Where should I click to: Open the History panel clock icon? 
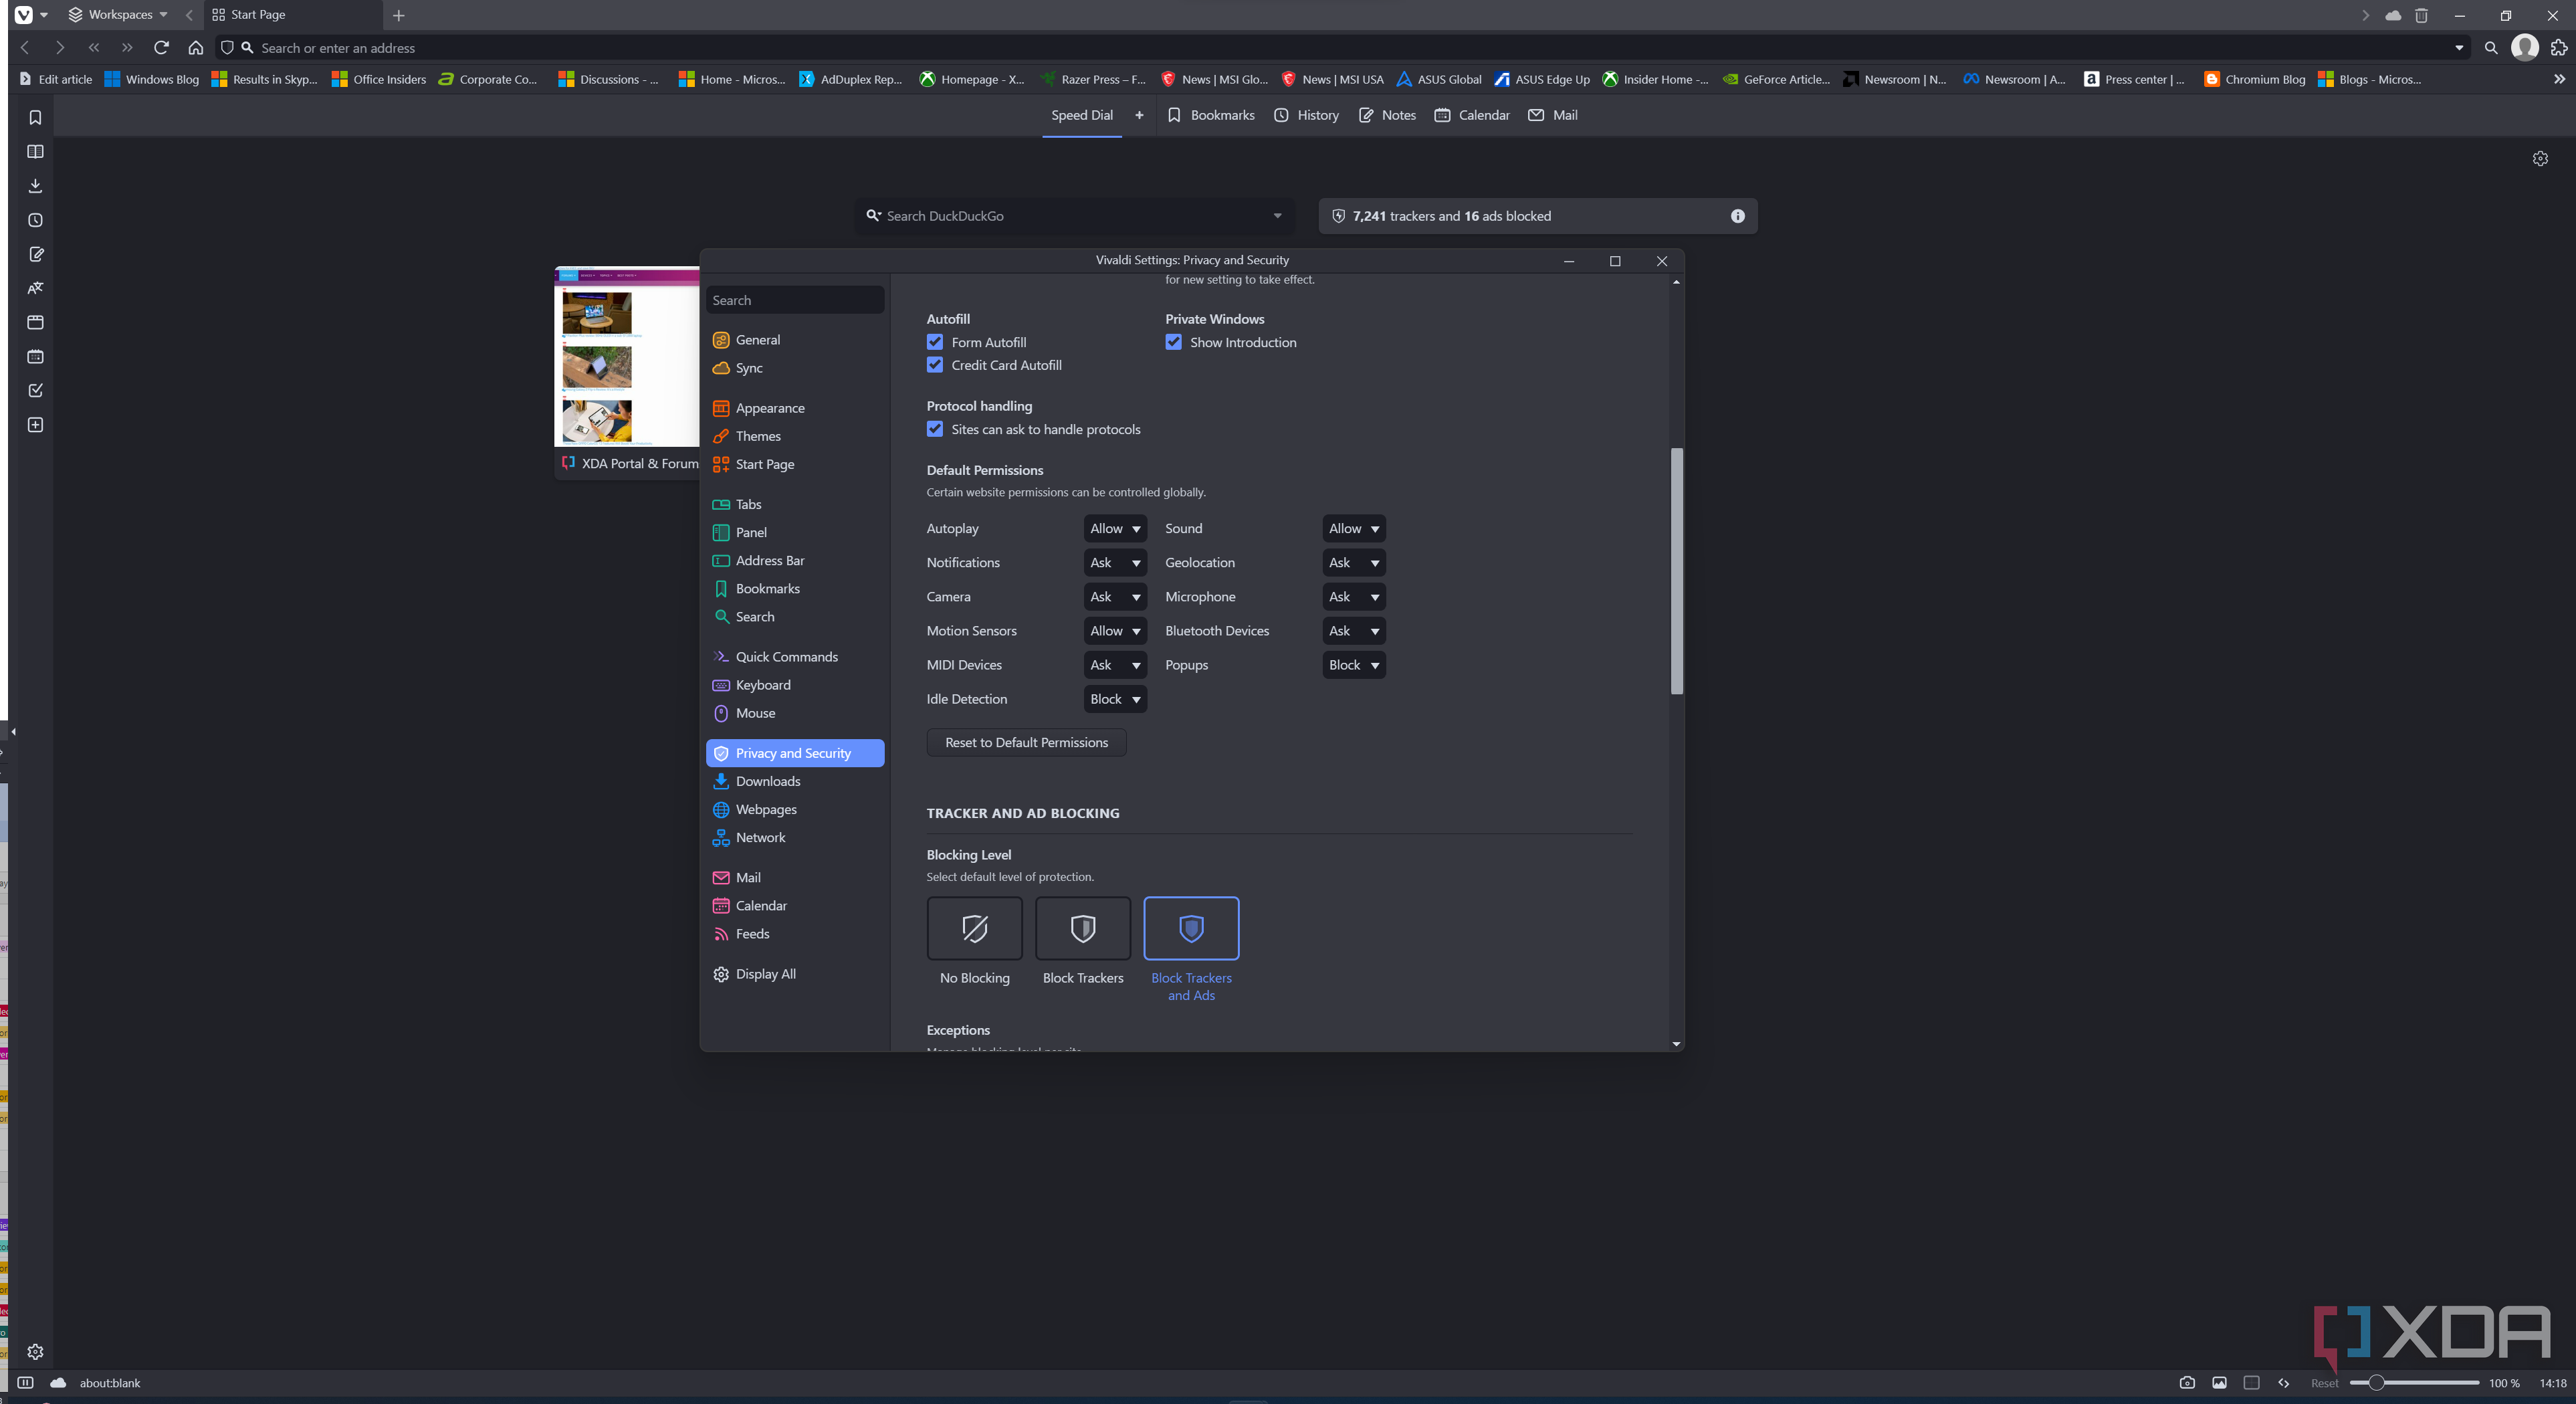pos(35,220)
